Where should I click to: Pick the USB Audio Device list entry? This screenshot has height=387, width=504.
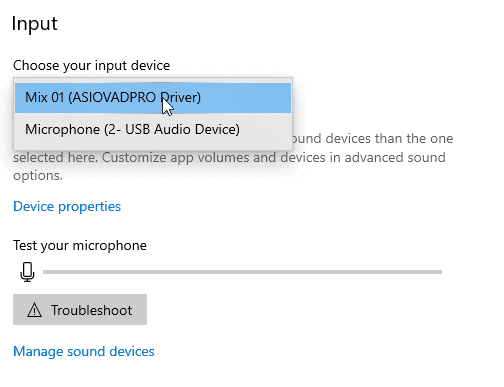click(153, 129)
